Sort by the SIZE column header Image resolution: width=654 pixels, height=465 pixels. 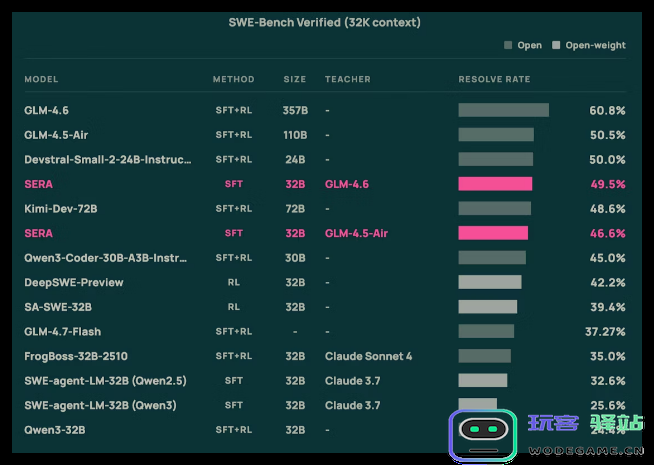294,79
